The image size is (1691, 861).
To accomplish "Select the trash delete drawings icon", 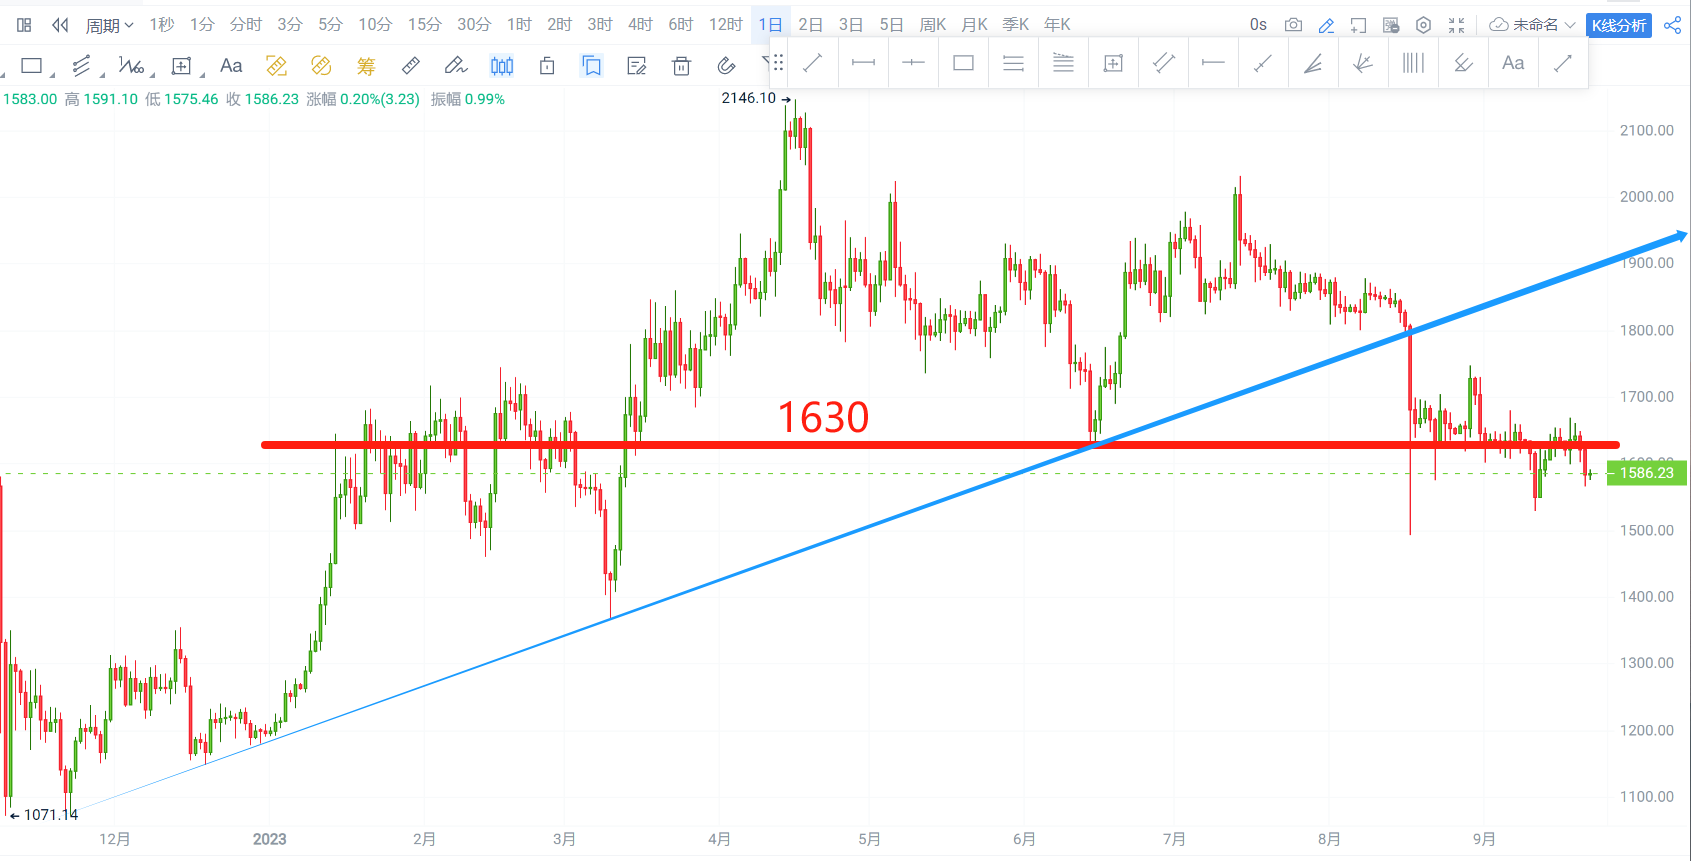I will coord(681,66).
